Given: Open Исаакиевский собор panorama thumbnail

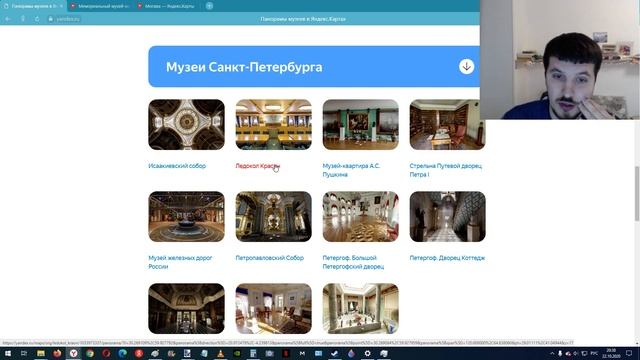Looking at the screenshot, I should click(187, 124).
